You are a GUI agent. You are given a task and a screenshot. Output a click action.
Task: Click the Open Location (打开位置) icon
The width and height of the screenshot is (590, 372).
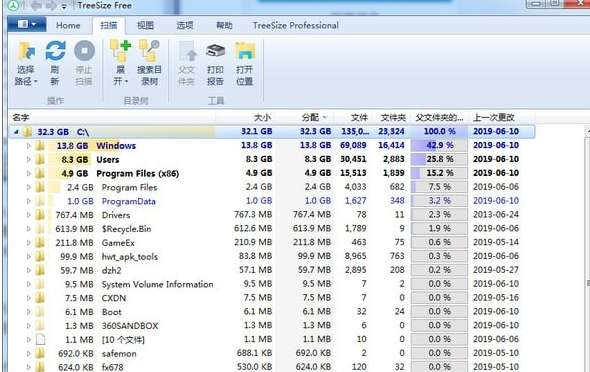pyautogui.click(x=245, y=52)
